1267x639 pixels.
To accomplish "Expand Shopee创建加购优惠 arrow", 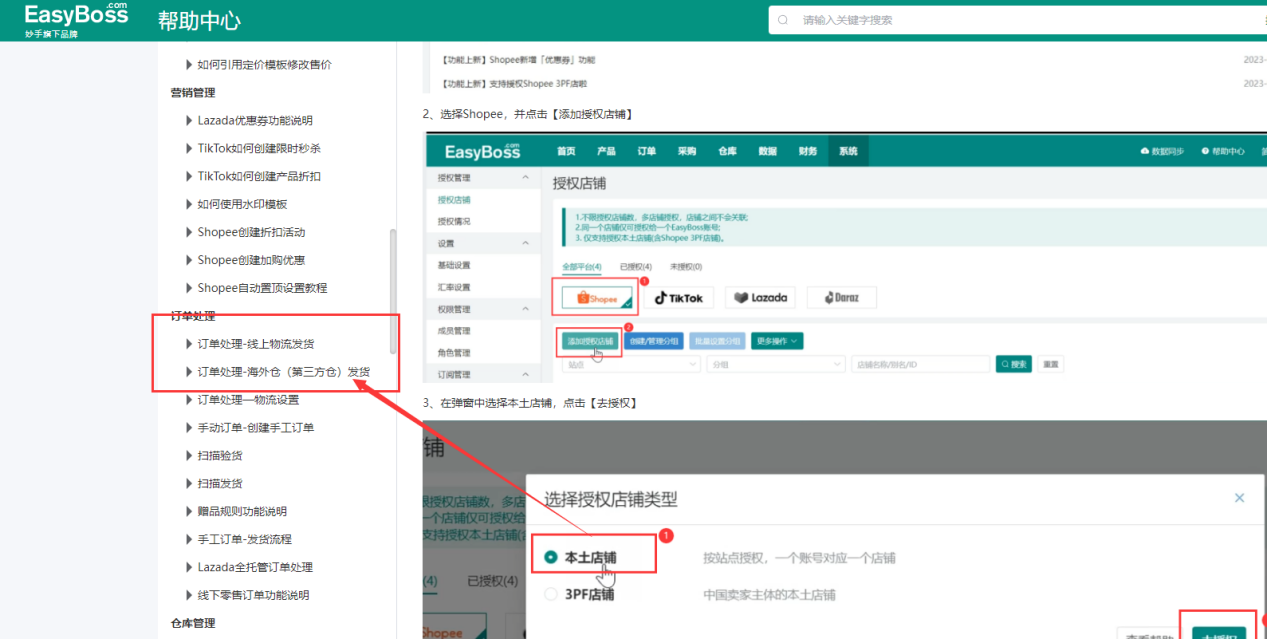I will [189, 260].
